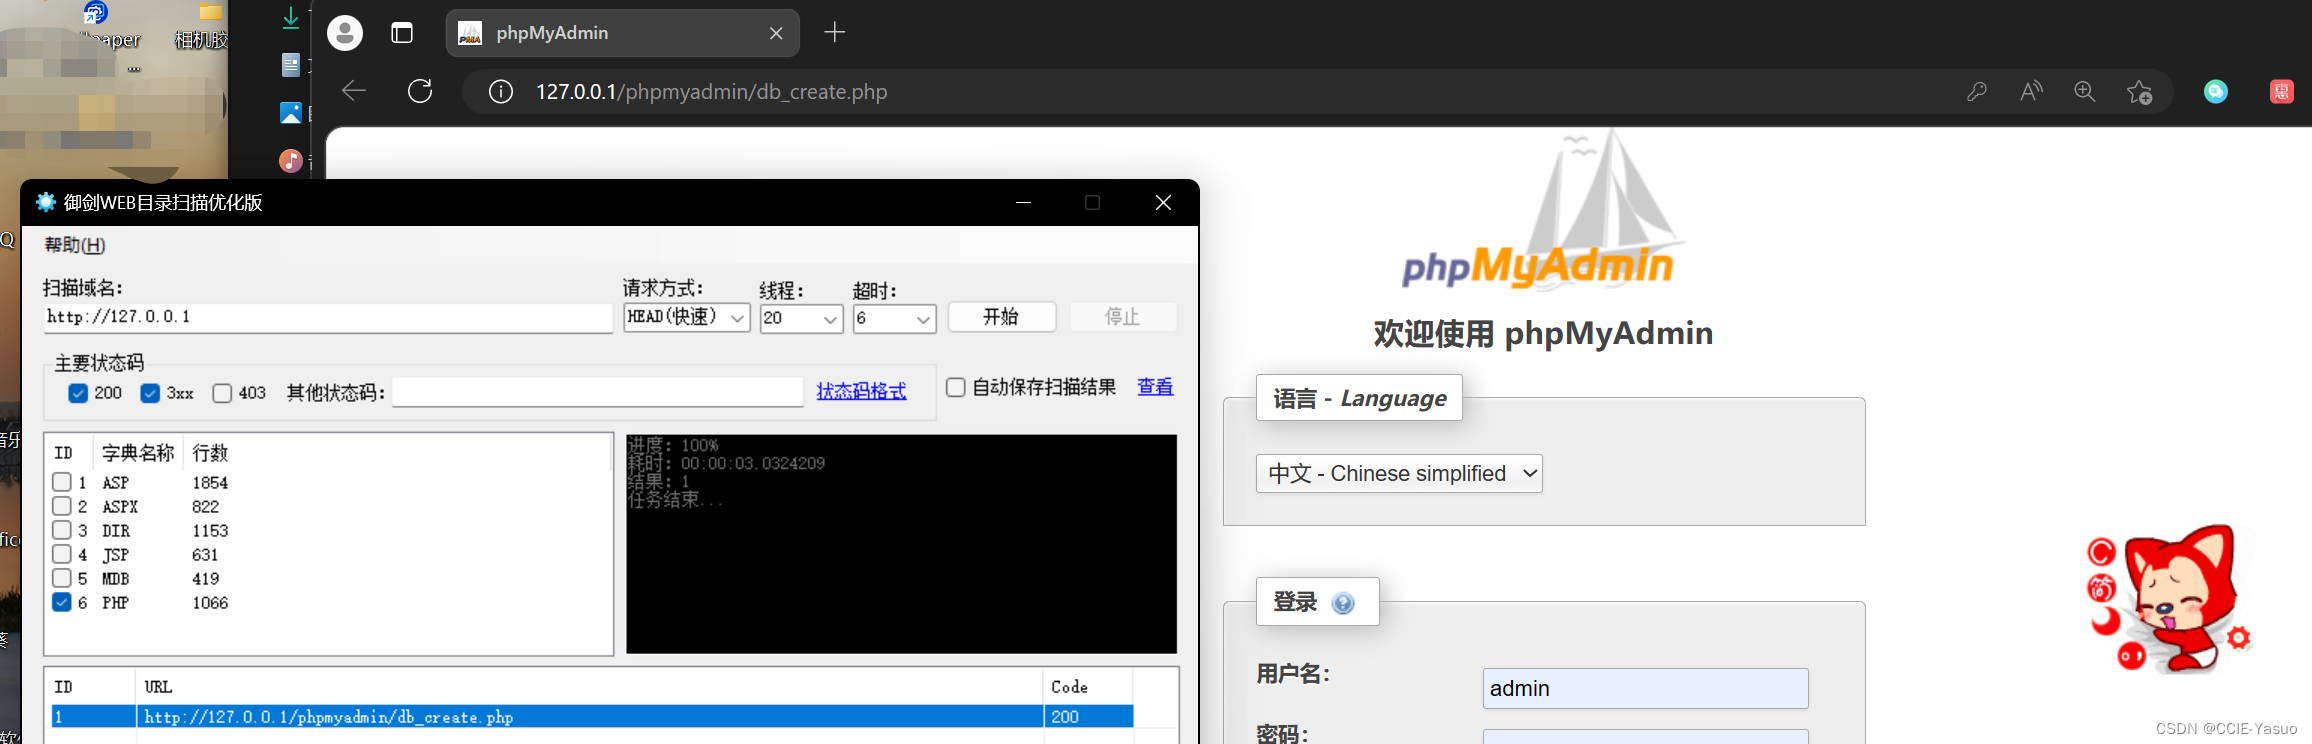Open the saved passwords key icon

point(1977,92)
